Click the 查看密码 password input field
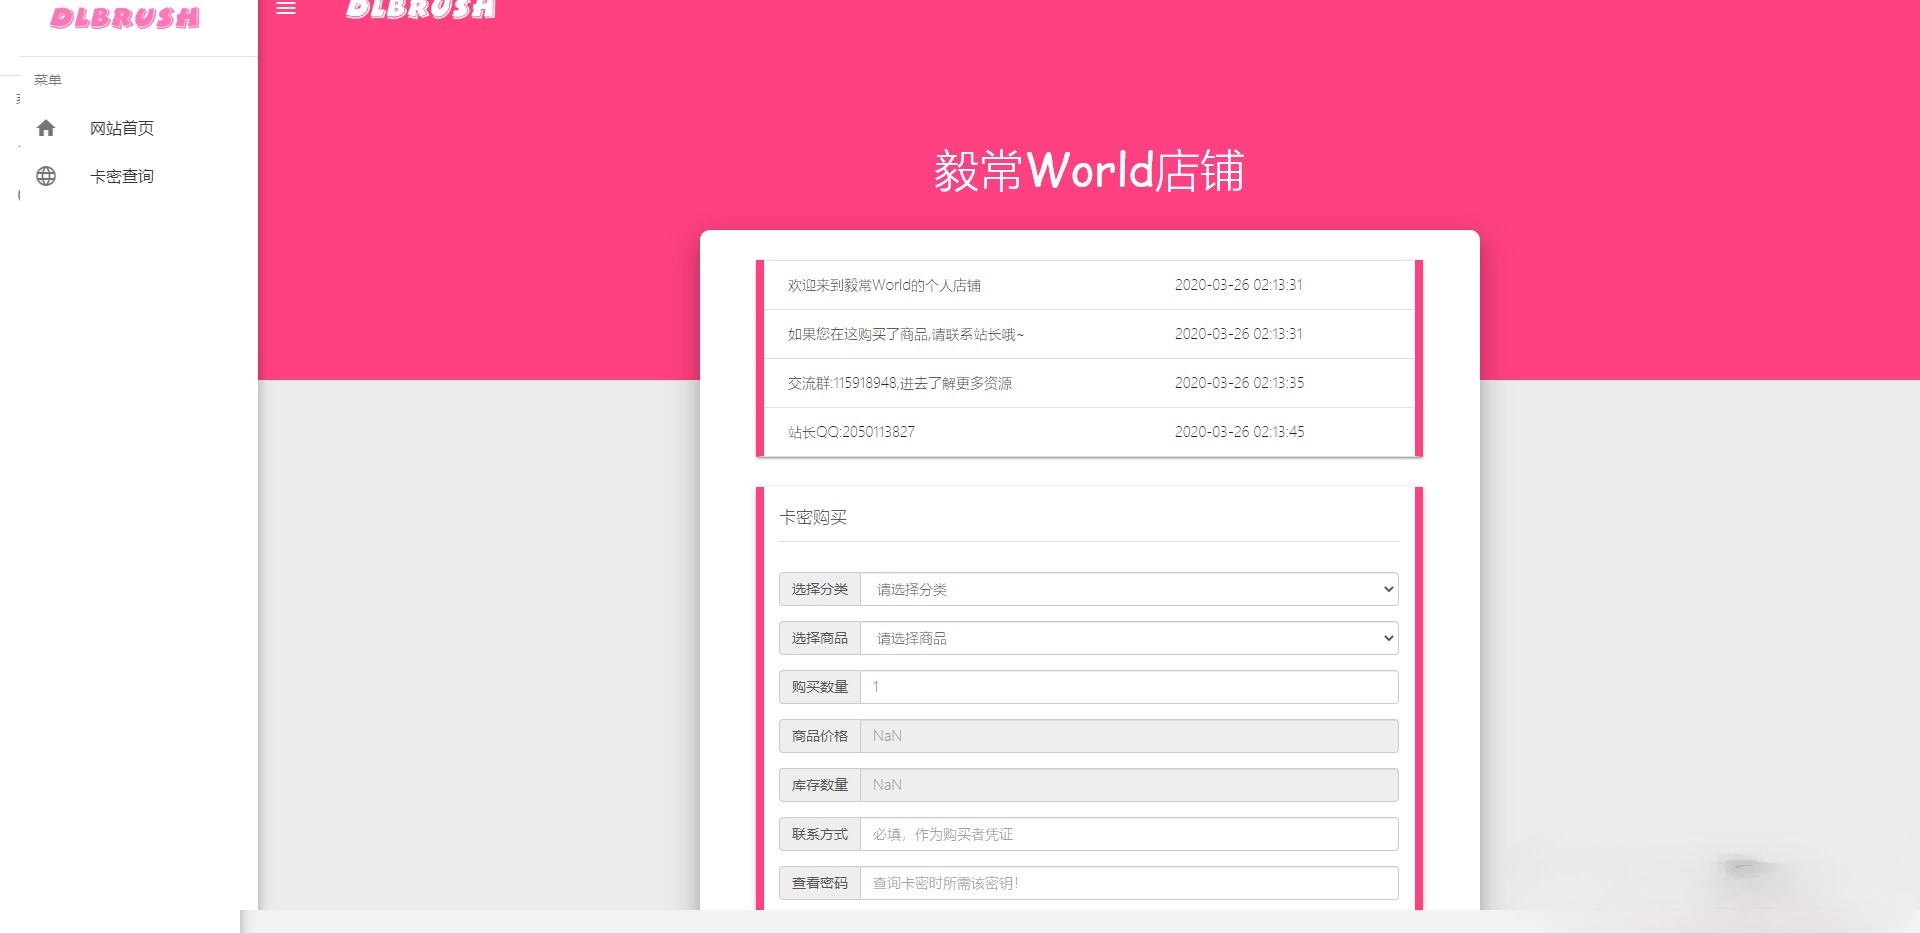Screen dimensions: 1920x933 1128,882
